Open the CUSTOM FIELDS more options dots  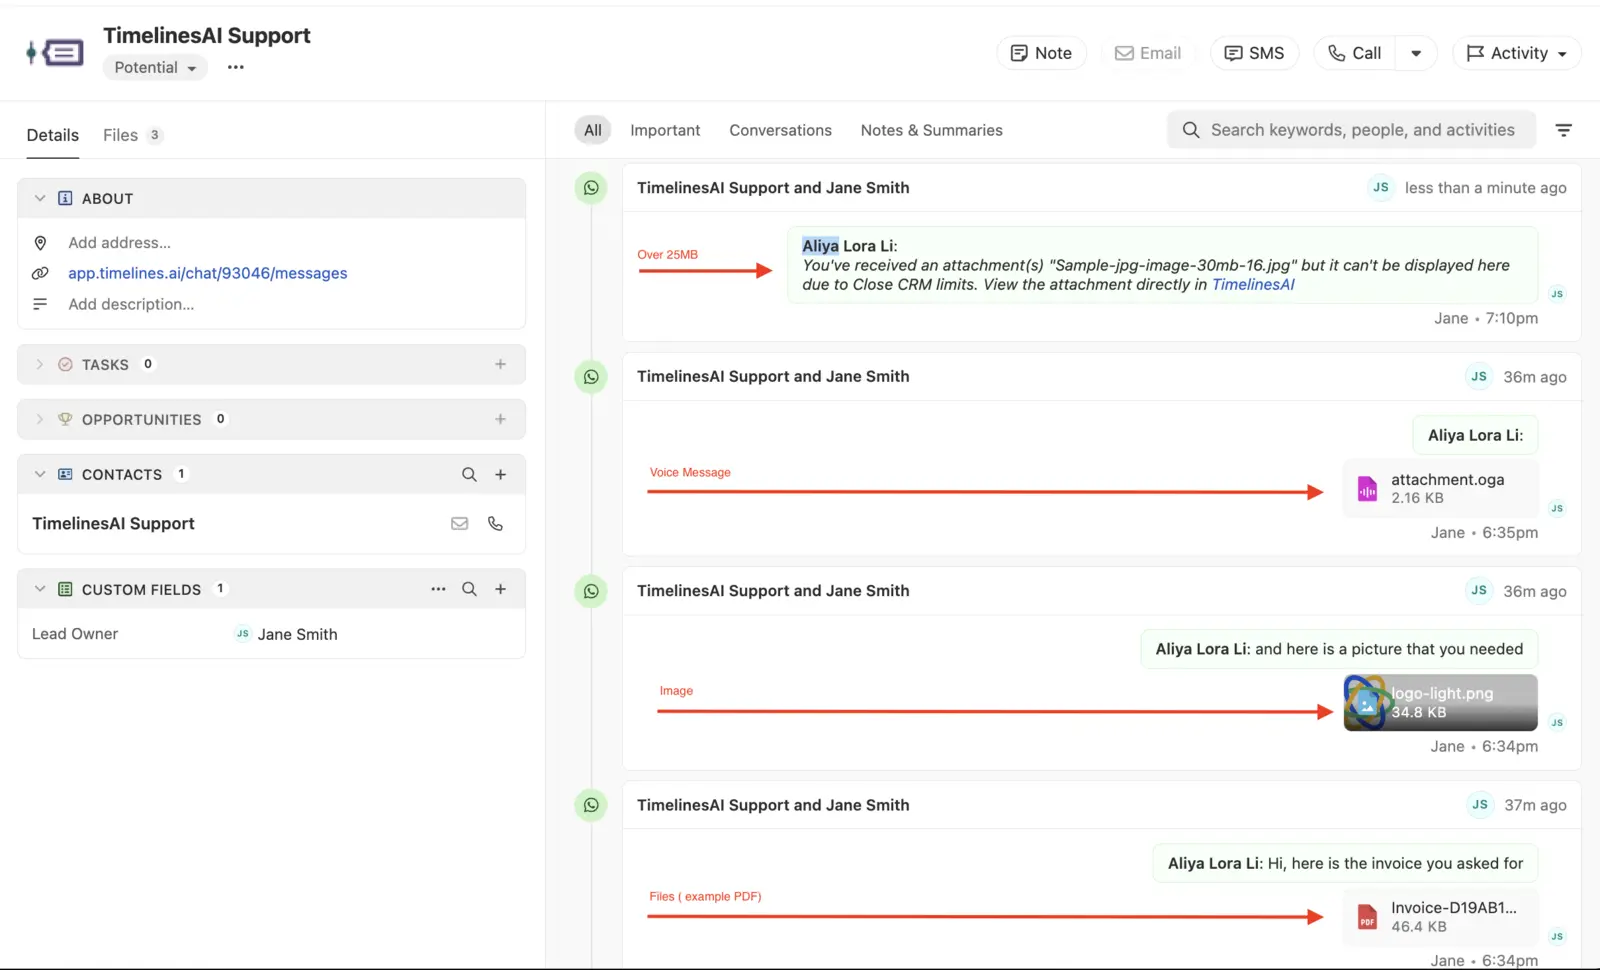[438, 589]
